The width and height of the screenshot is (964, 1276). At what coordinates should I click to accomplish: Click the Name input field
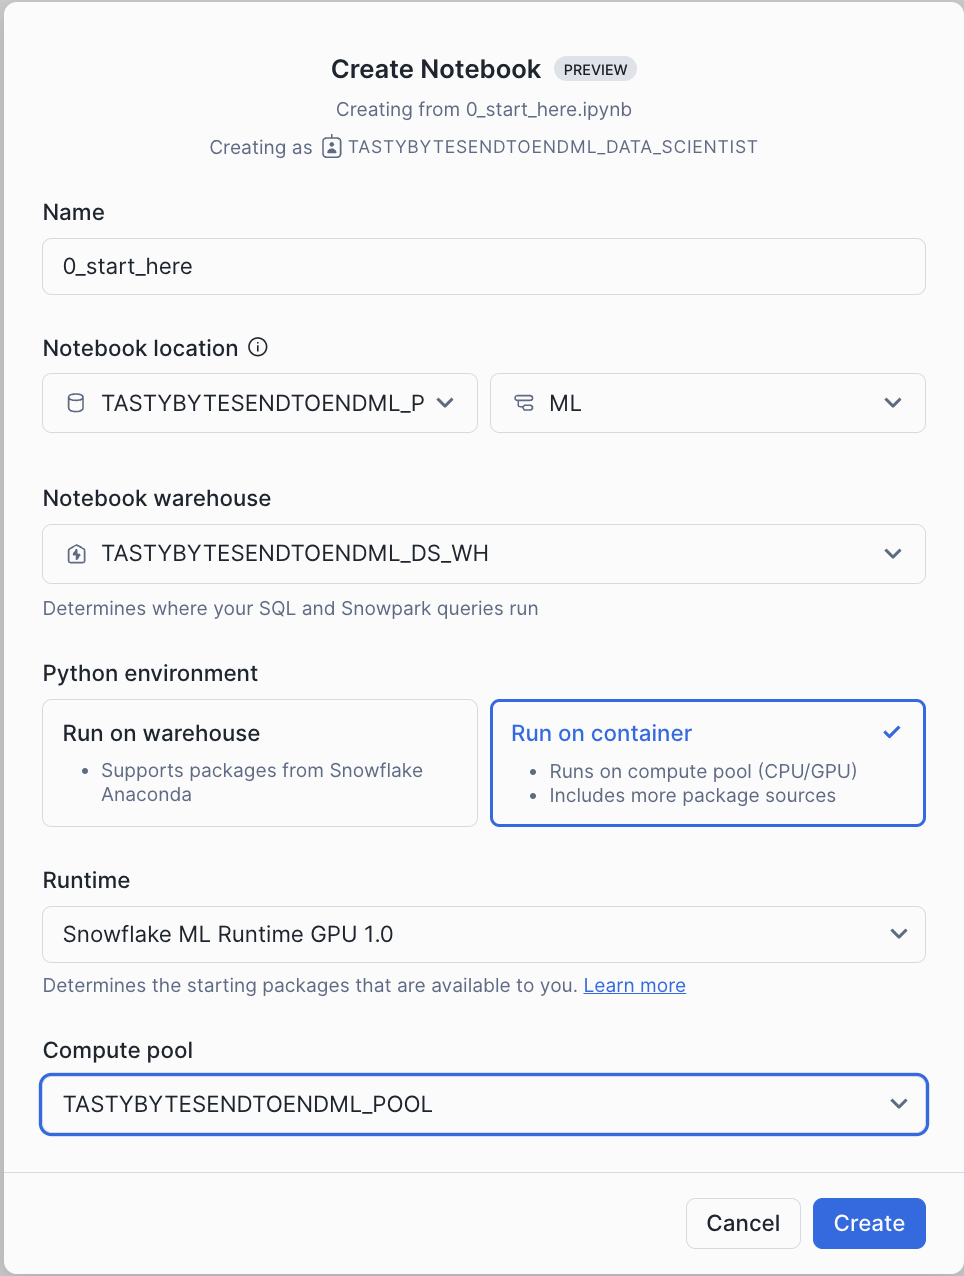pos(483,267)
